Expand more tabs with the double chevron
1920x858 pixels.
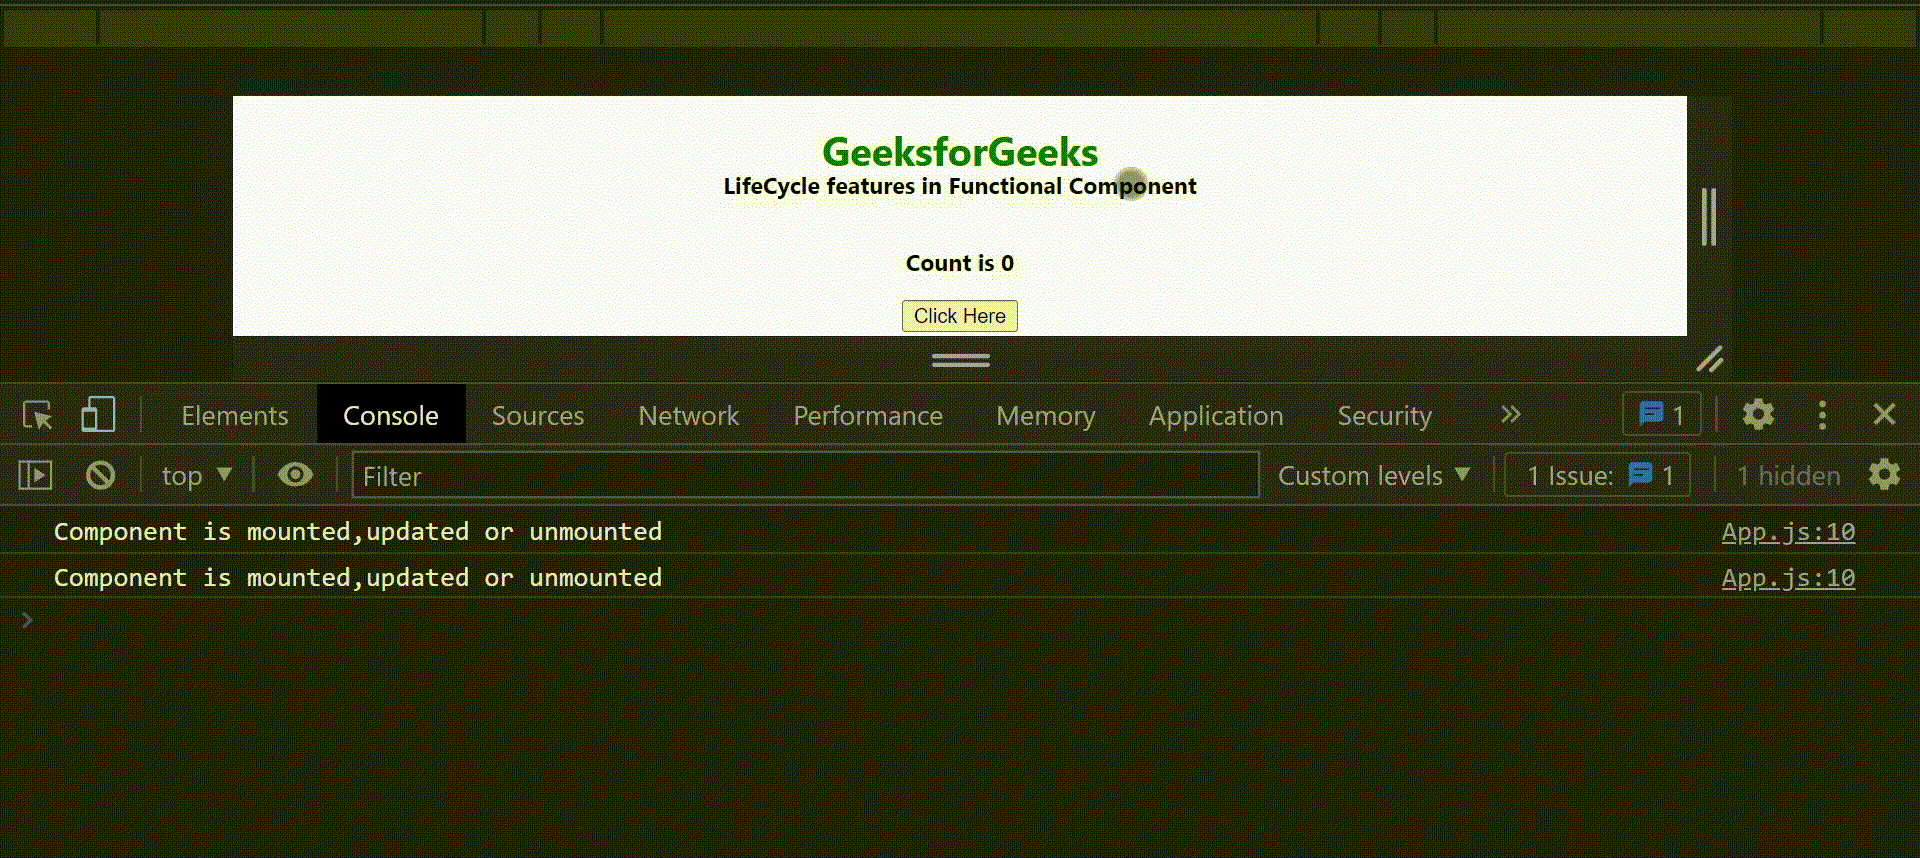(x=1510, y=415)
